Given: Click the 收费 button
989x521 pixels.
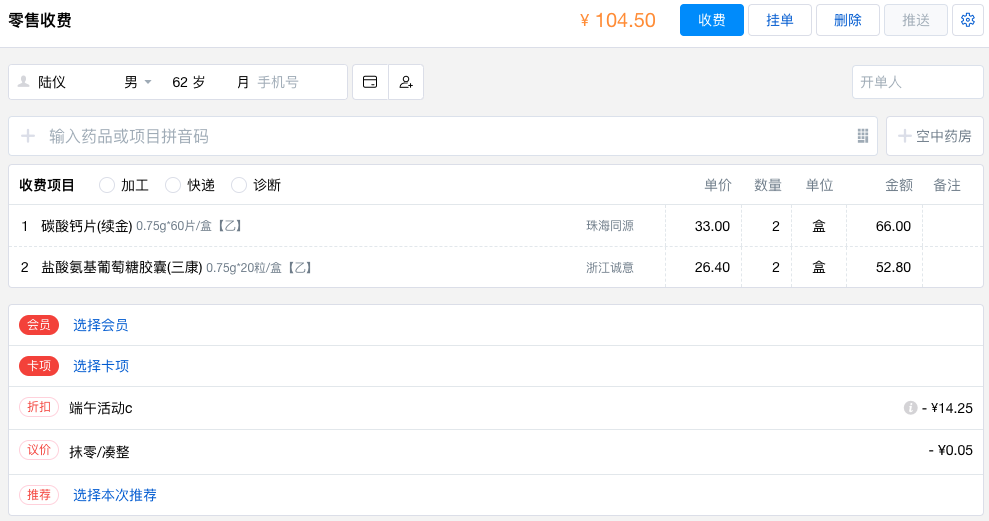Looking at the screenshot, I should (x=712, y=20).
